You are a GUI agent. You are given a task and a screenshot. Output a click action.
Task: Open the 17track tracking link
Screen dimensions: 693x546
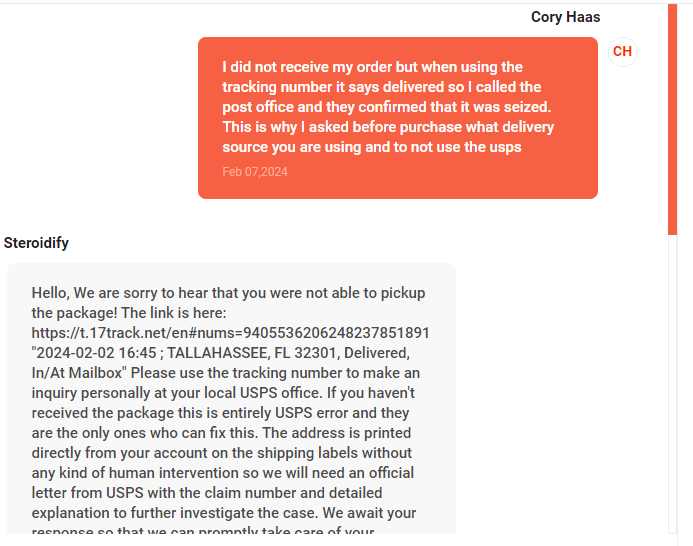point(230,332)
